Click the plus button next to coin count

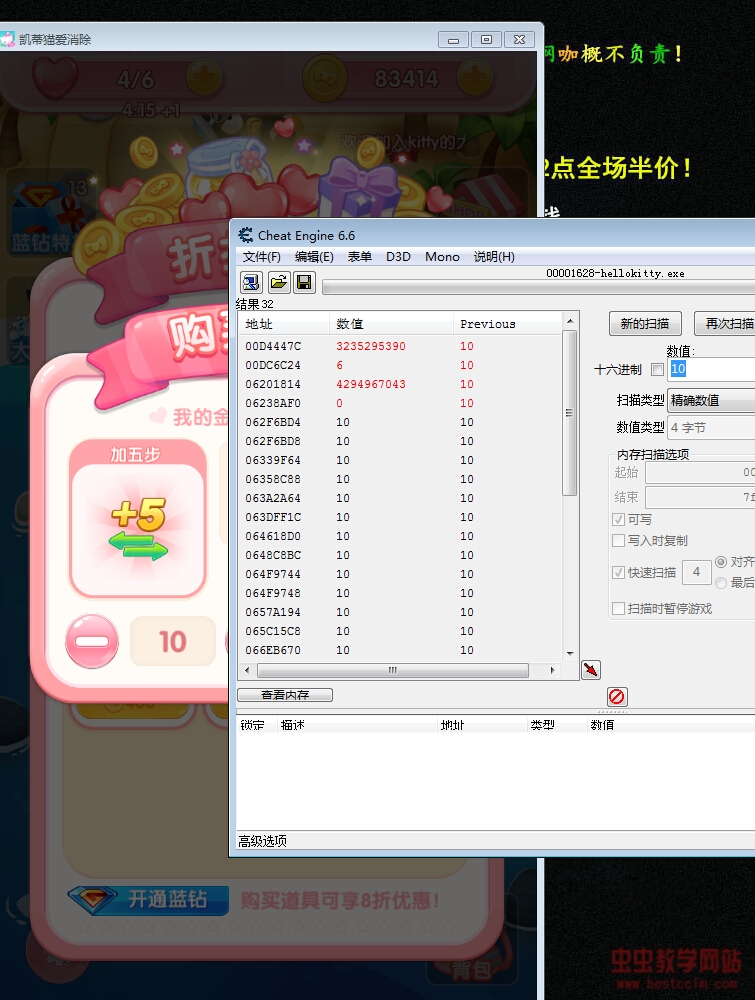tap(475, 78)
